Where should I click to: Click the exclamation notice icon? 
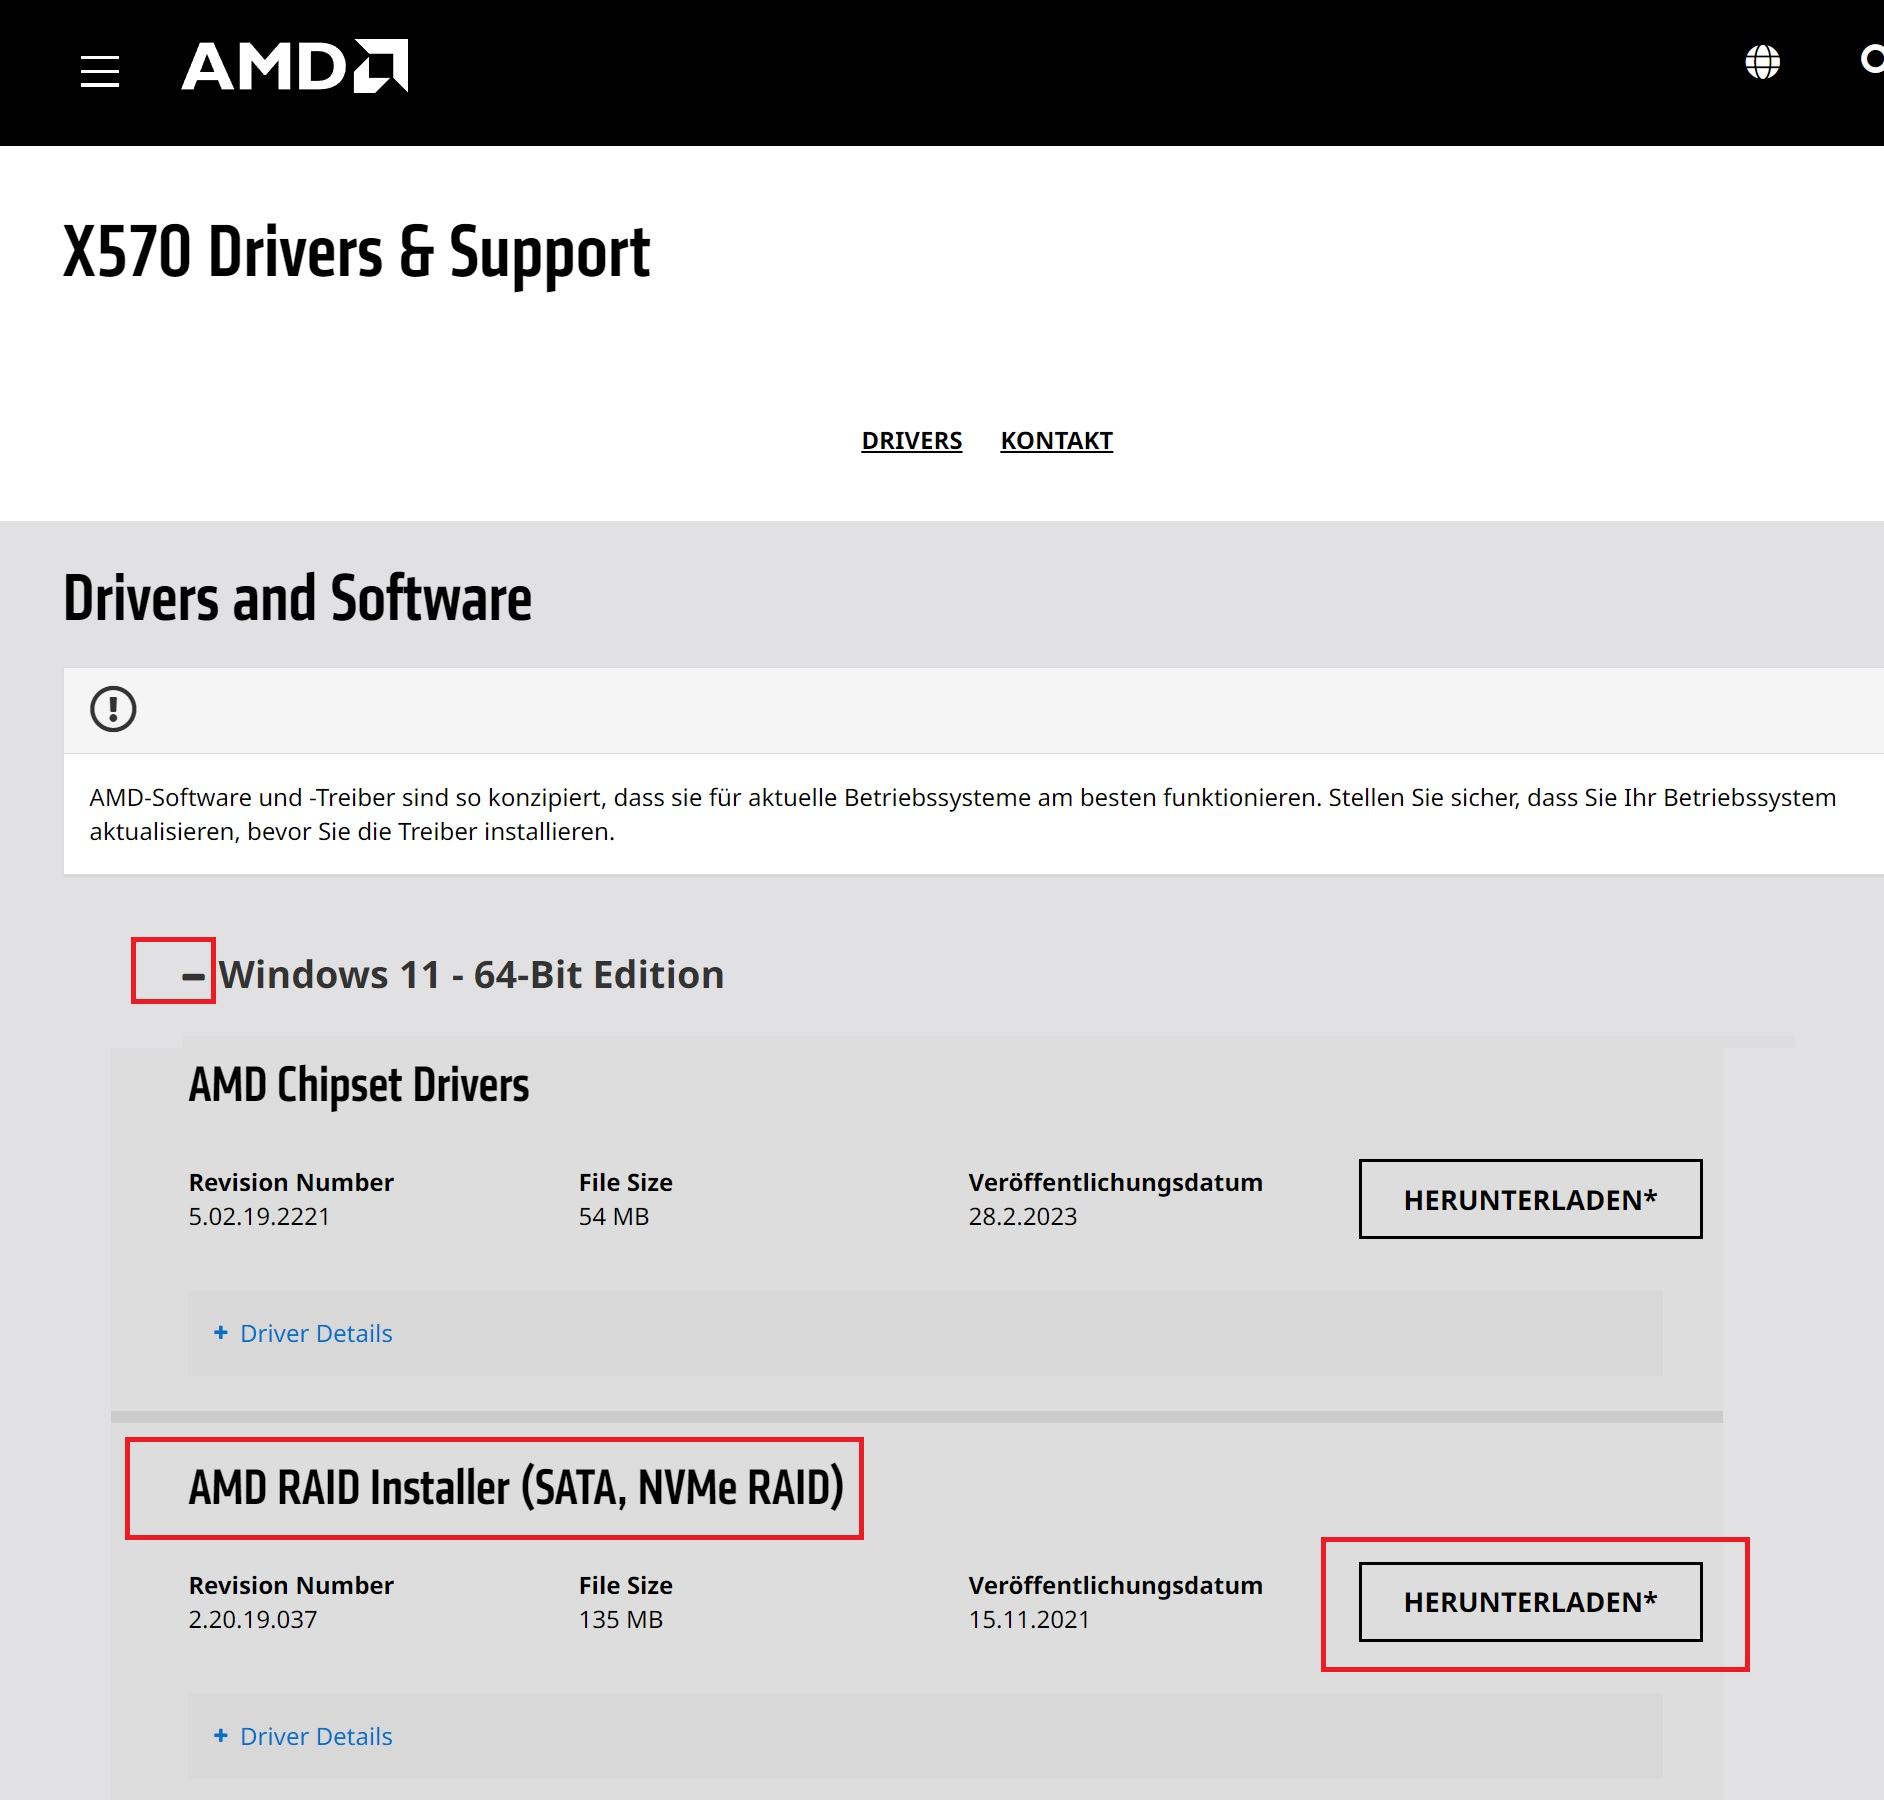coord(113,709)
